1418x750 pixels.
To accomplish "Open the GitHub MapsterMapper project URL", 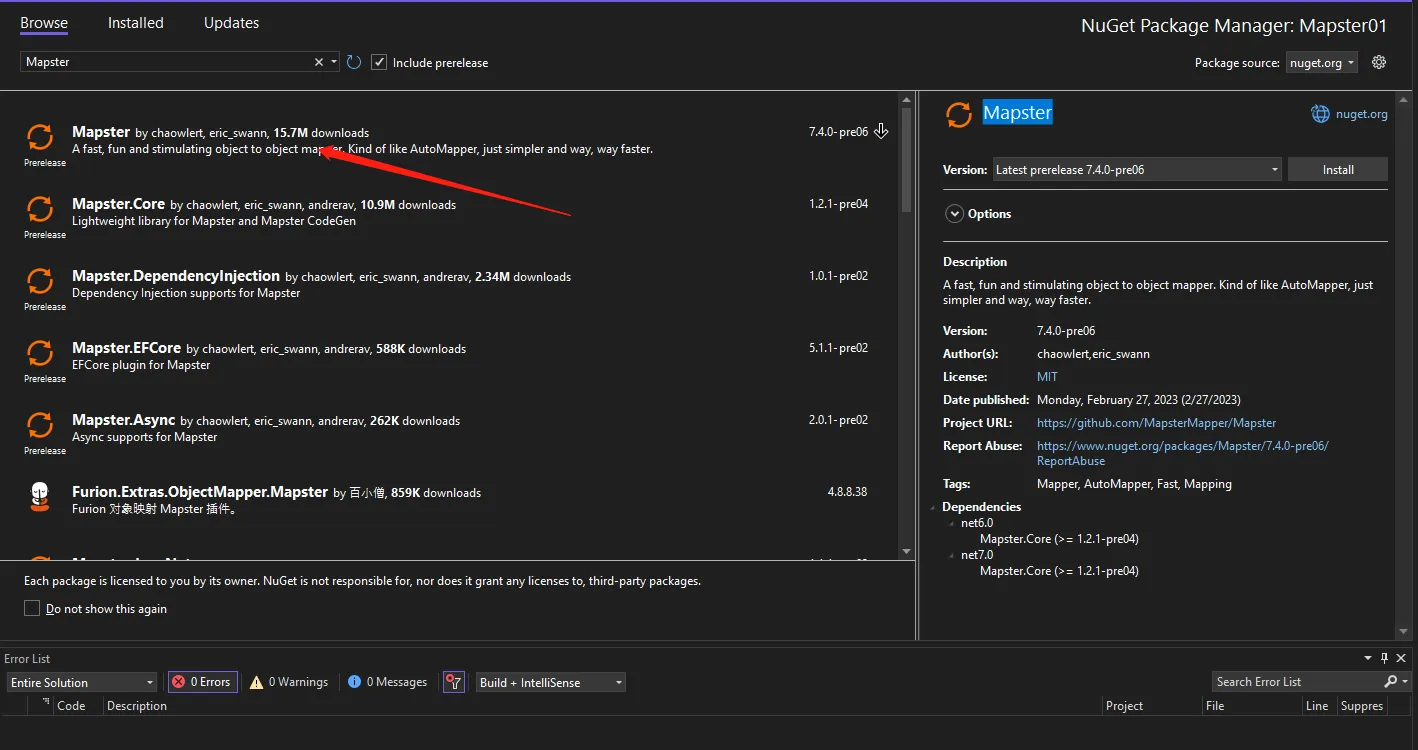I will 1156,423.
